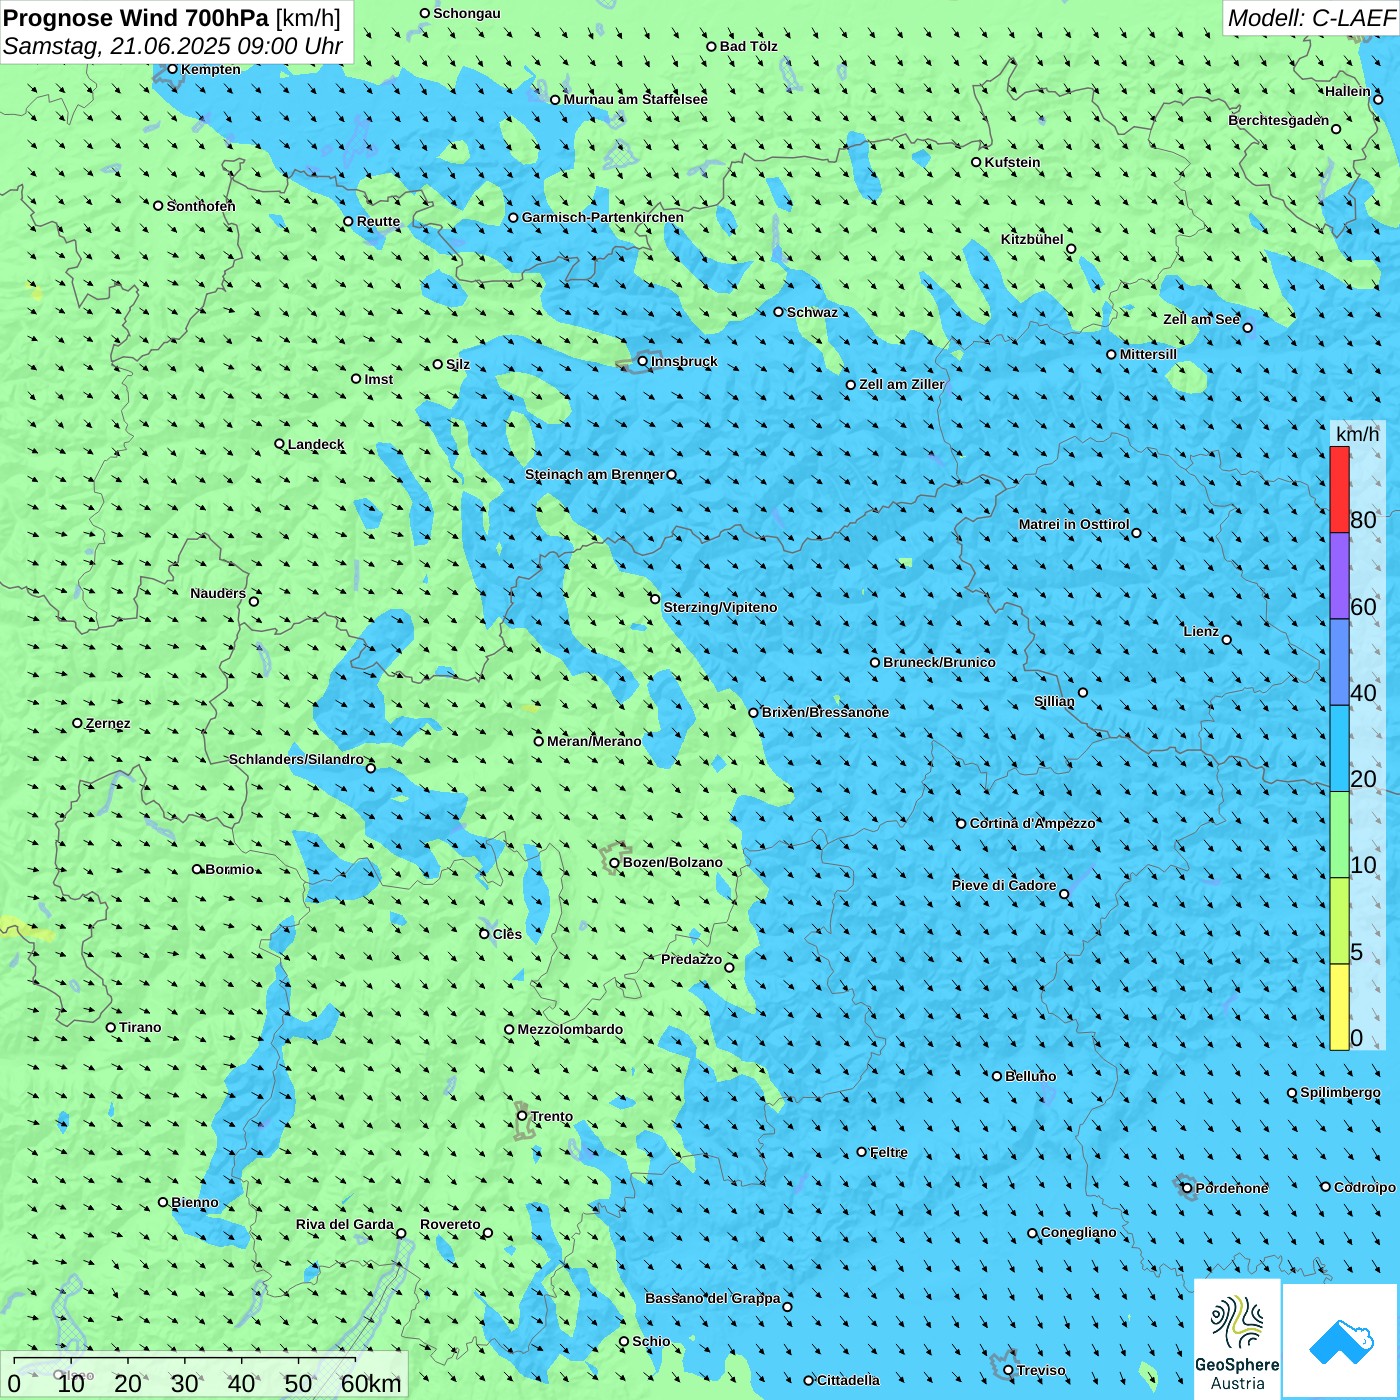
Task: Click the medium blue 40-60 km/h legend swatch
Action: 1339,663
